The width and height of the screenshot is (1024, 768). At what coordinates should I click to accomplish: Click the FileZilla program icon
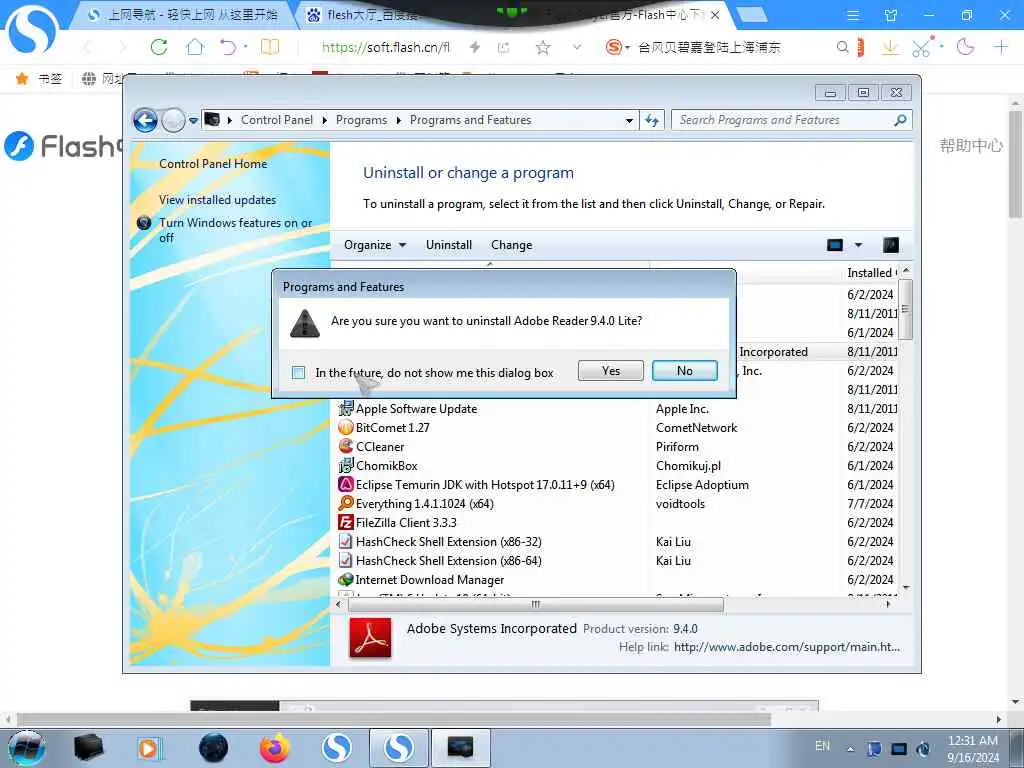(x=345, y=522)
